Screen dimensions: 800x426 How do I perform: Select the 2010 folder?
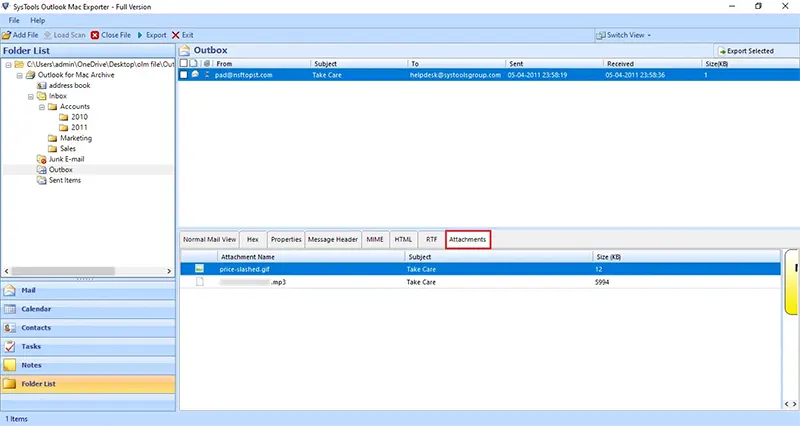[79, 117]
